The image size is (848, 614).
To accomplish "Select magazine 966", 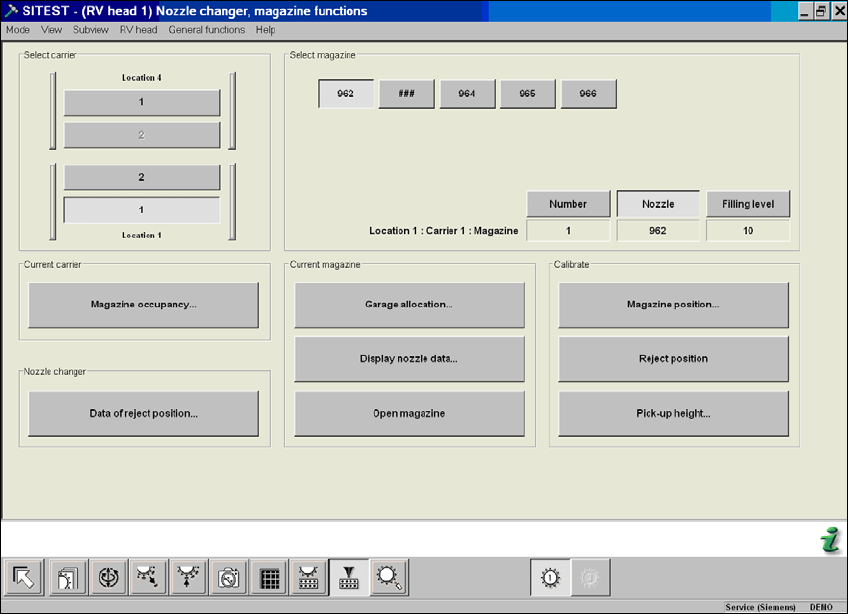I will 588,94.
